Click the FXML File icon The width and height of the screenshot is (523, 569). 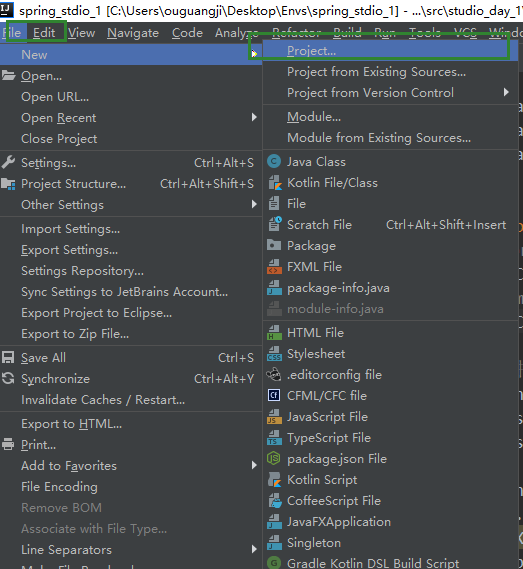click(x=274, y=267)
